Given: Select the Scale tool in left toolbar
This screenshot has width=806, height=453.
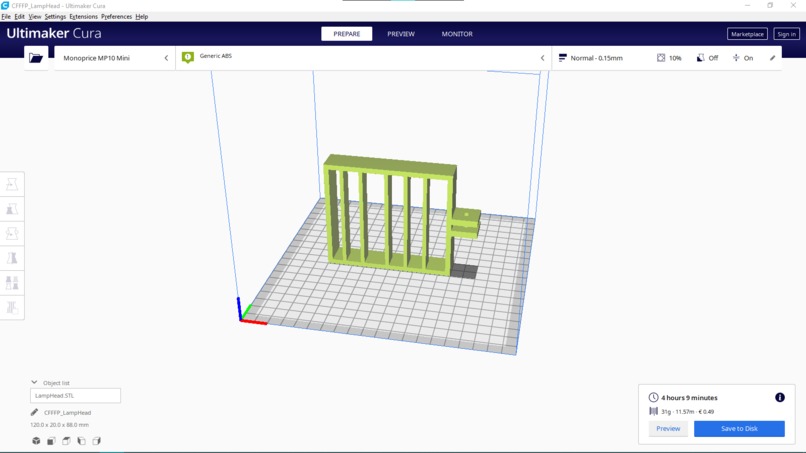Looking at the screenshot, I should [x=12, y=209].
